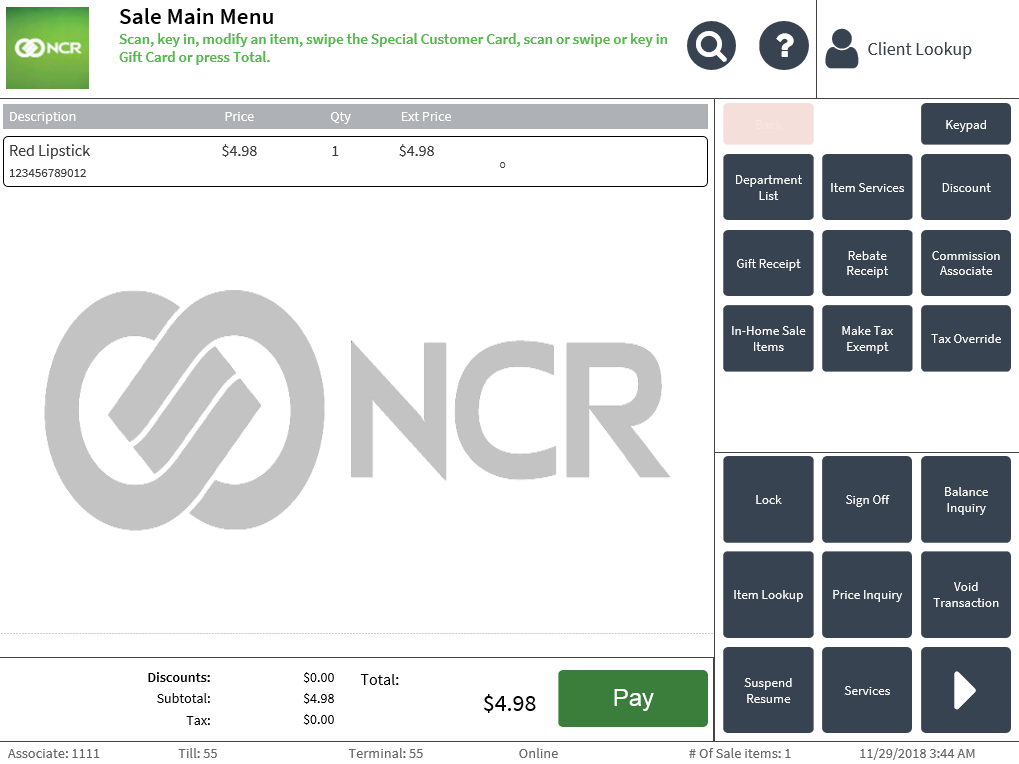Click the Qty value 1 of Red Lipstick

coord(335,151)
